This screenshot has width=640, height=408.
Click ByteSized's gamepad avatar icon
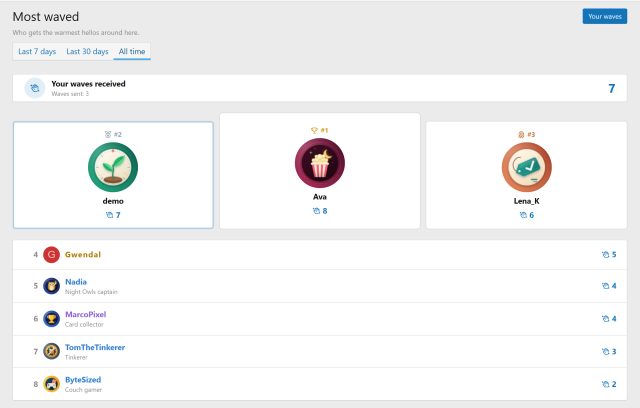pos(51,384)
